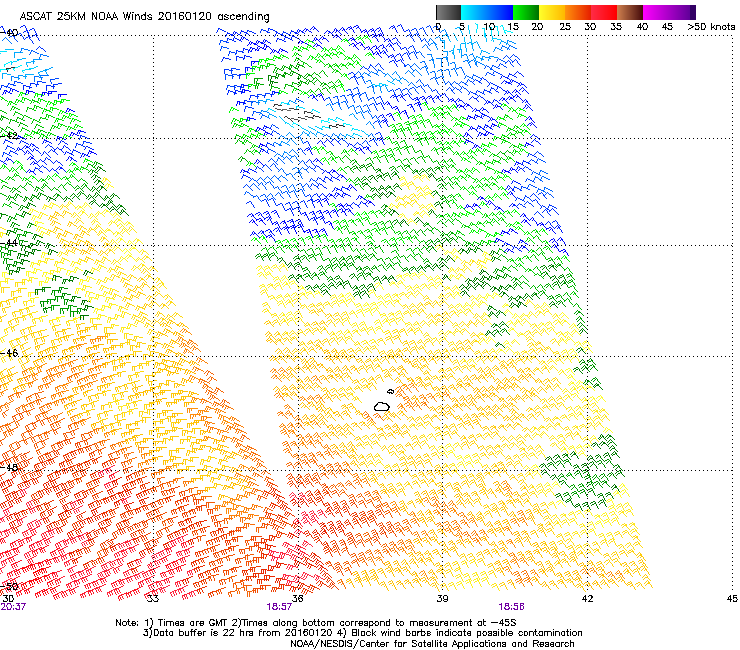Click the gray 0-5 knots color swatch
Viewport: 740px width, 650px height.
[448, 12]
